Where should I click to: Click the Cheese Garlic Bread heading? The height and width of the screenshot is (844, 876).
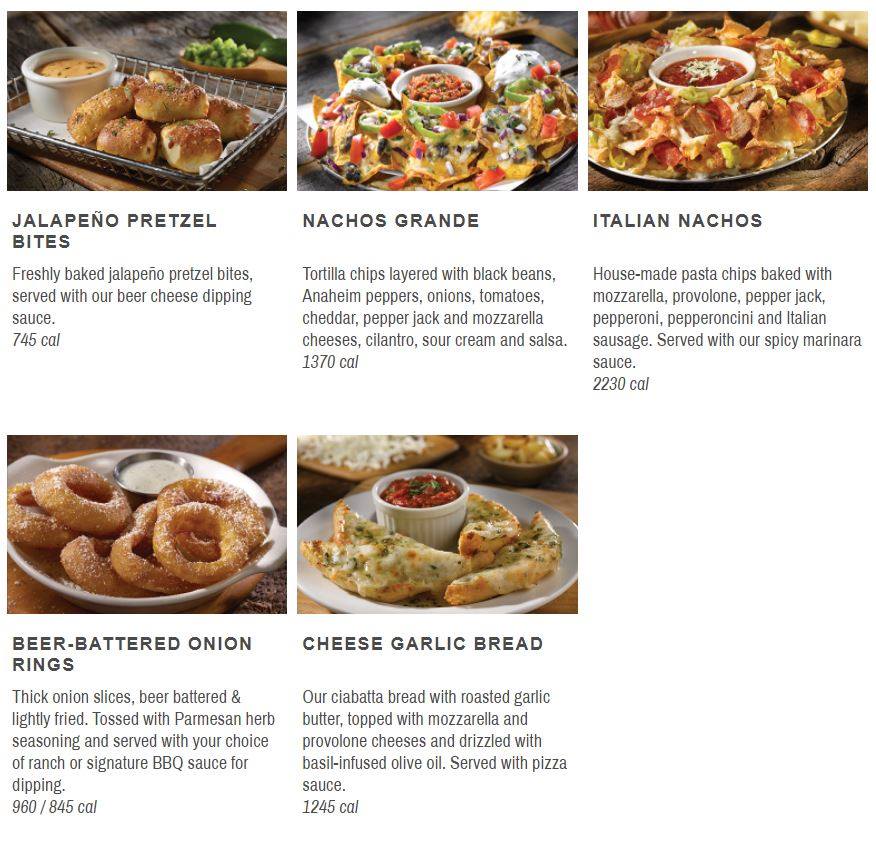pyautogui.click(x=423, y=643)
